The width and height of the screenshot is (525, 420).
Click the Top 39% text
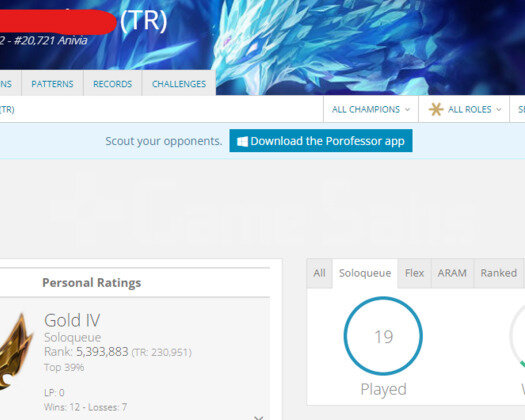[64, 367]
